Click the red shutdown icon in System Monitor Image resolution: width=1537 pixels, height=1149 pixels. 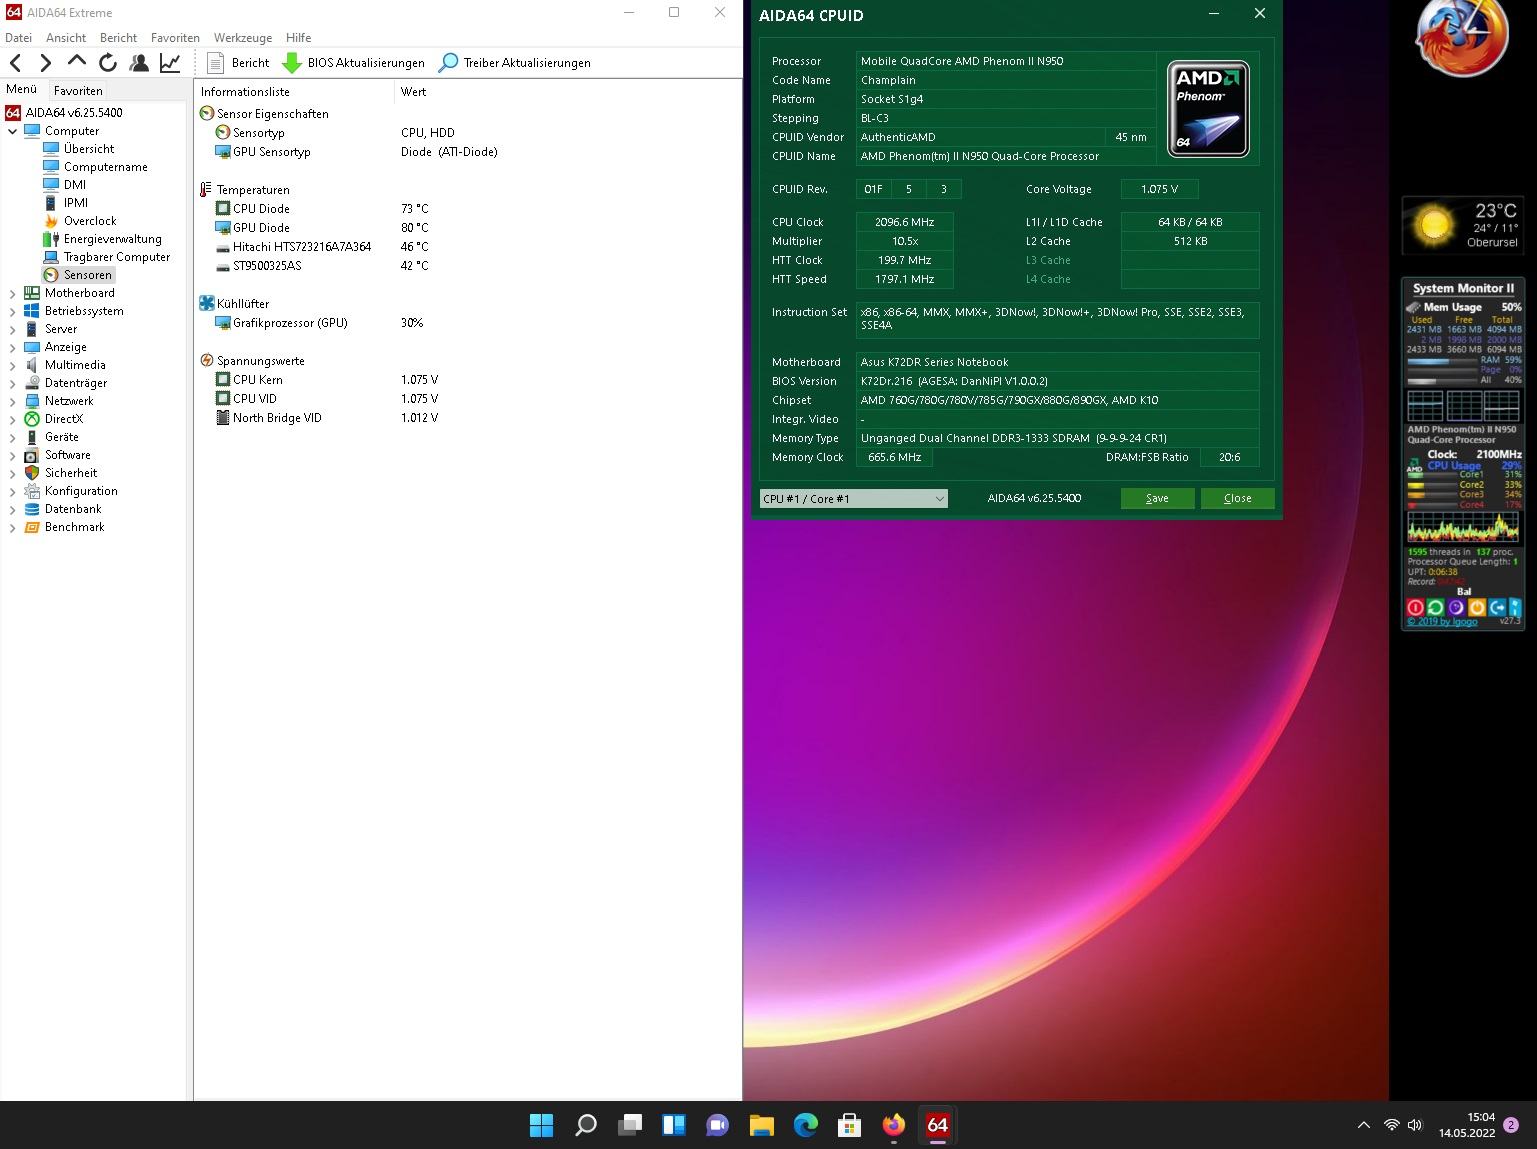[1415, 607]
